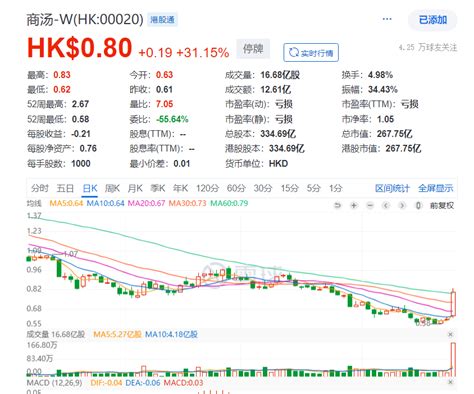The width and height of the screenshot is (474, 394).
Task: Switch to the 分时 chart tab
Action: tap(40, 188)
